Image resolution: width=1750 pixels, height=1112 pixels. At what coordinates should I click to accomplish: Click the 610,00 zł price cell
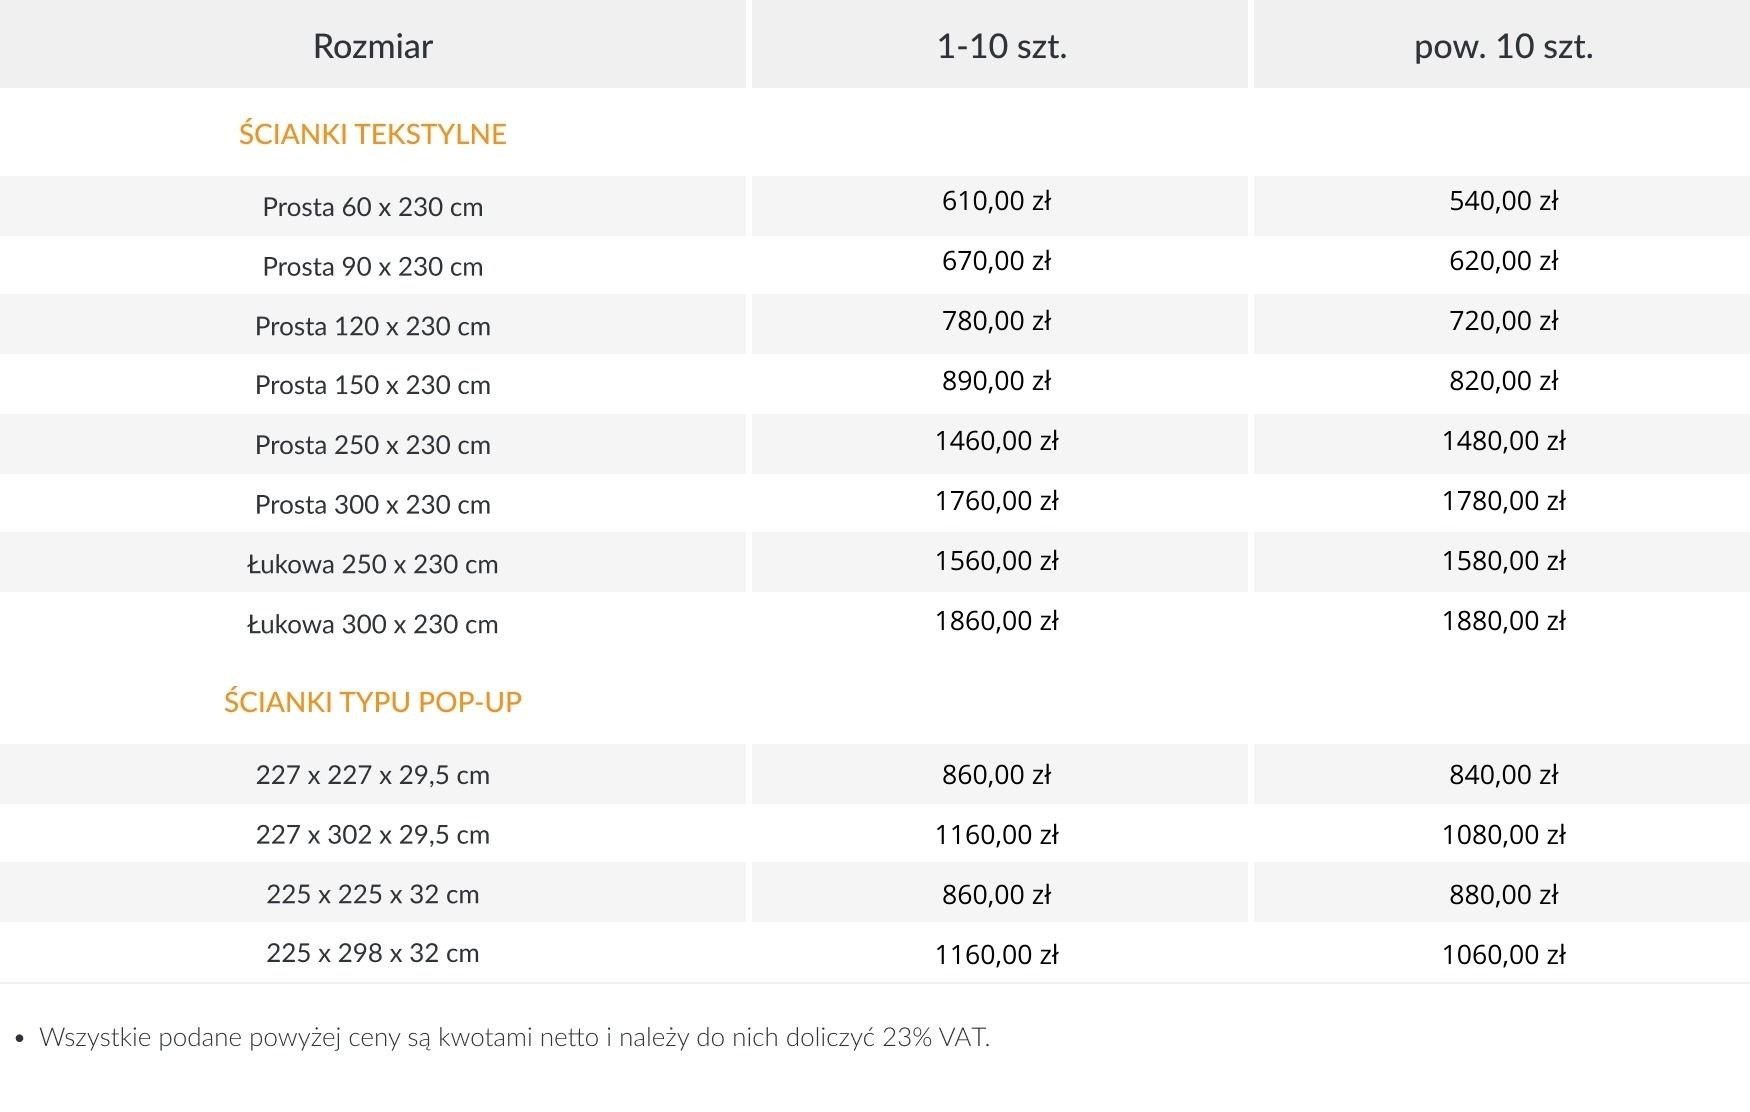(x=996, y=201)
